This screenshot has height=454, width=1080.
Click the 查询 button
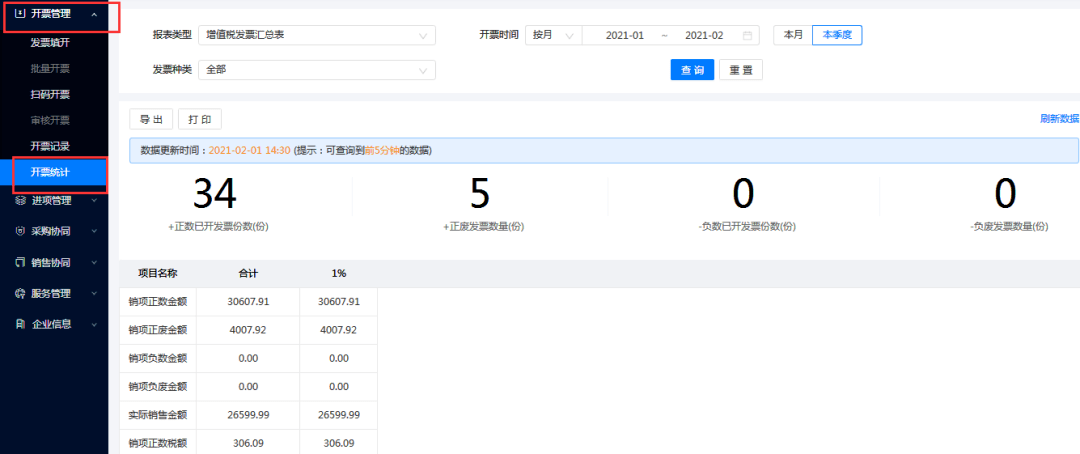692,70
